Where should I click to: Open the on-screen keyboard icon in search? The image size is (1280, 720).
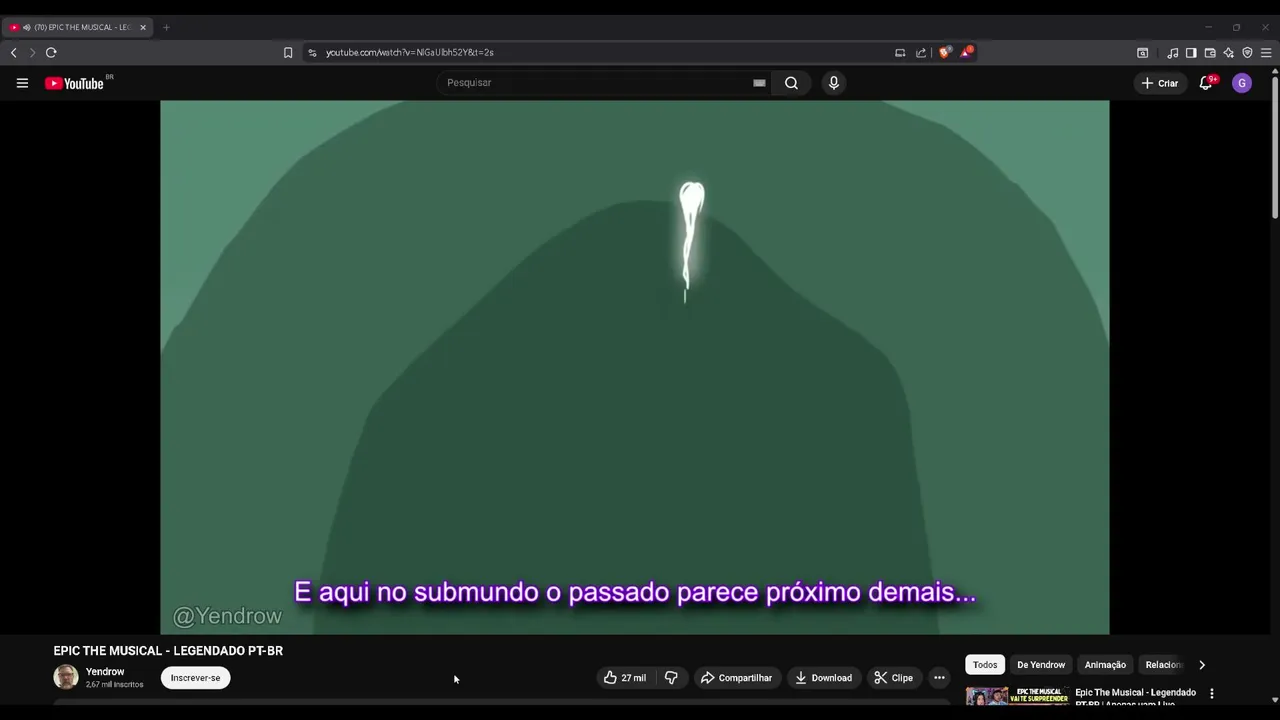(759, 83)
